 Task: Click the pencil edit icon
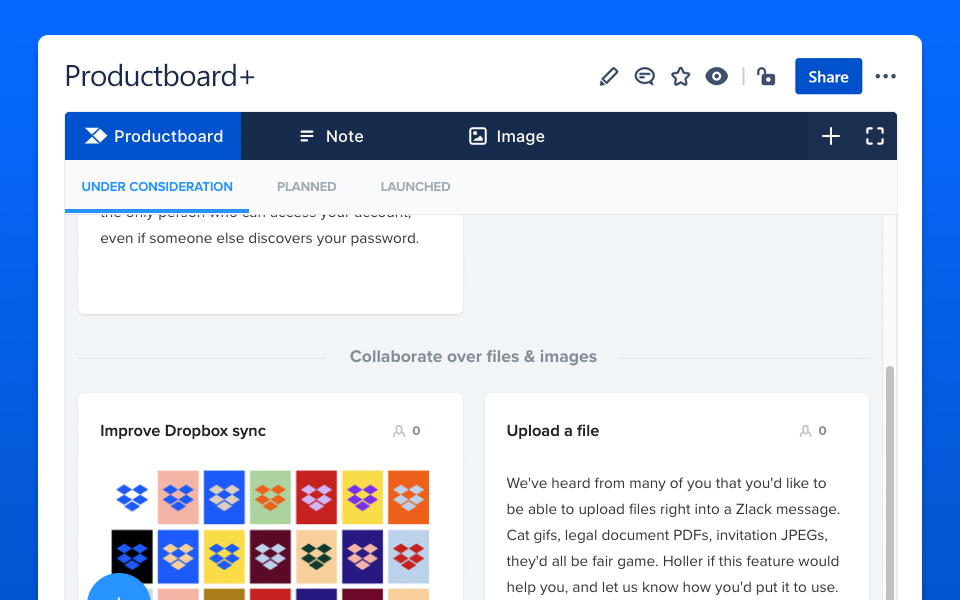pyautogui.click(x=609, y=77)
